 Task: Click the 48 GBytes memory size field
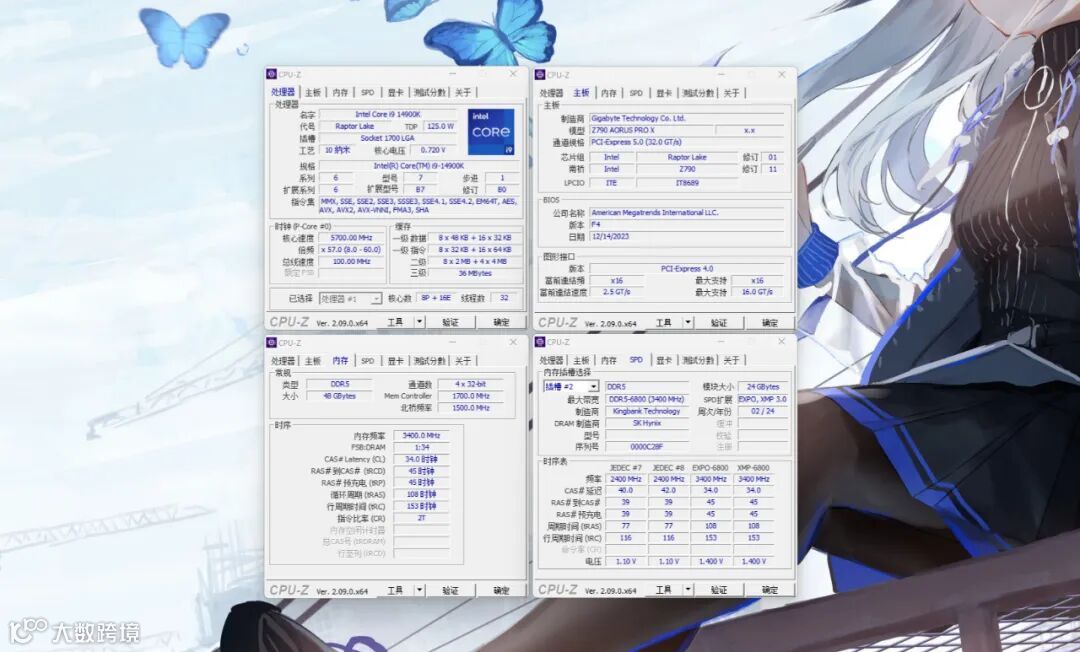[x=340, y=396]
